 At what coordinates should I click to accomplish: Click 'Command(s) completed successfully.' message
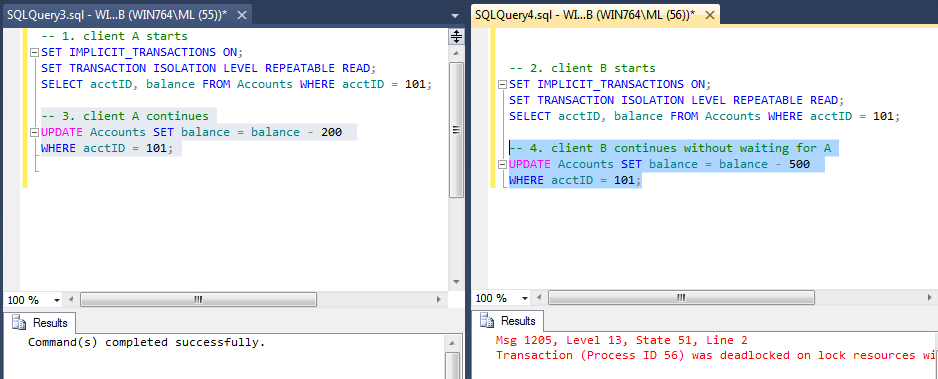click(x=147, y=343)
